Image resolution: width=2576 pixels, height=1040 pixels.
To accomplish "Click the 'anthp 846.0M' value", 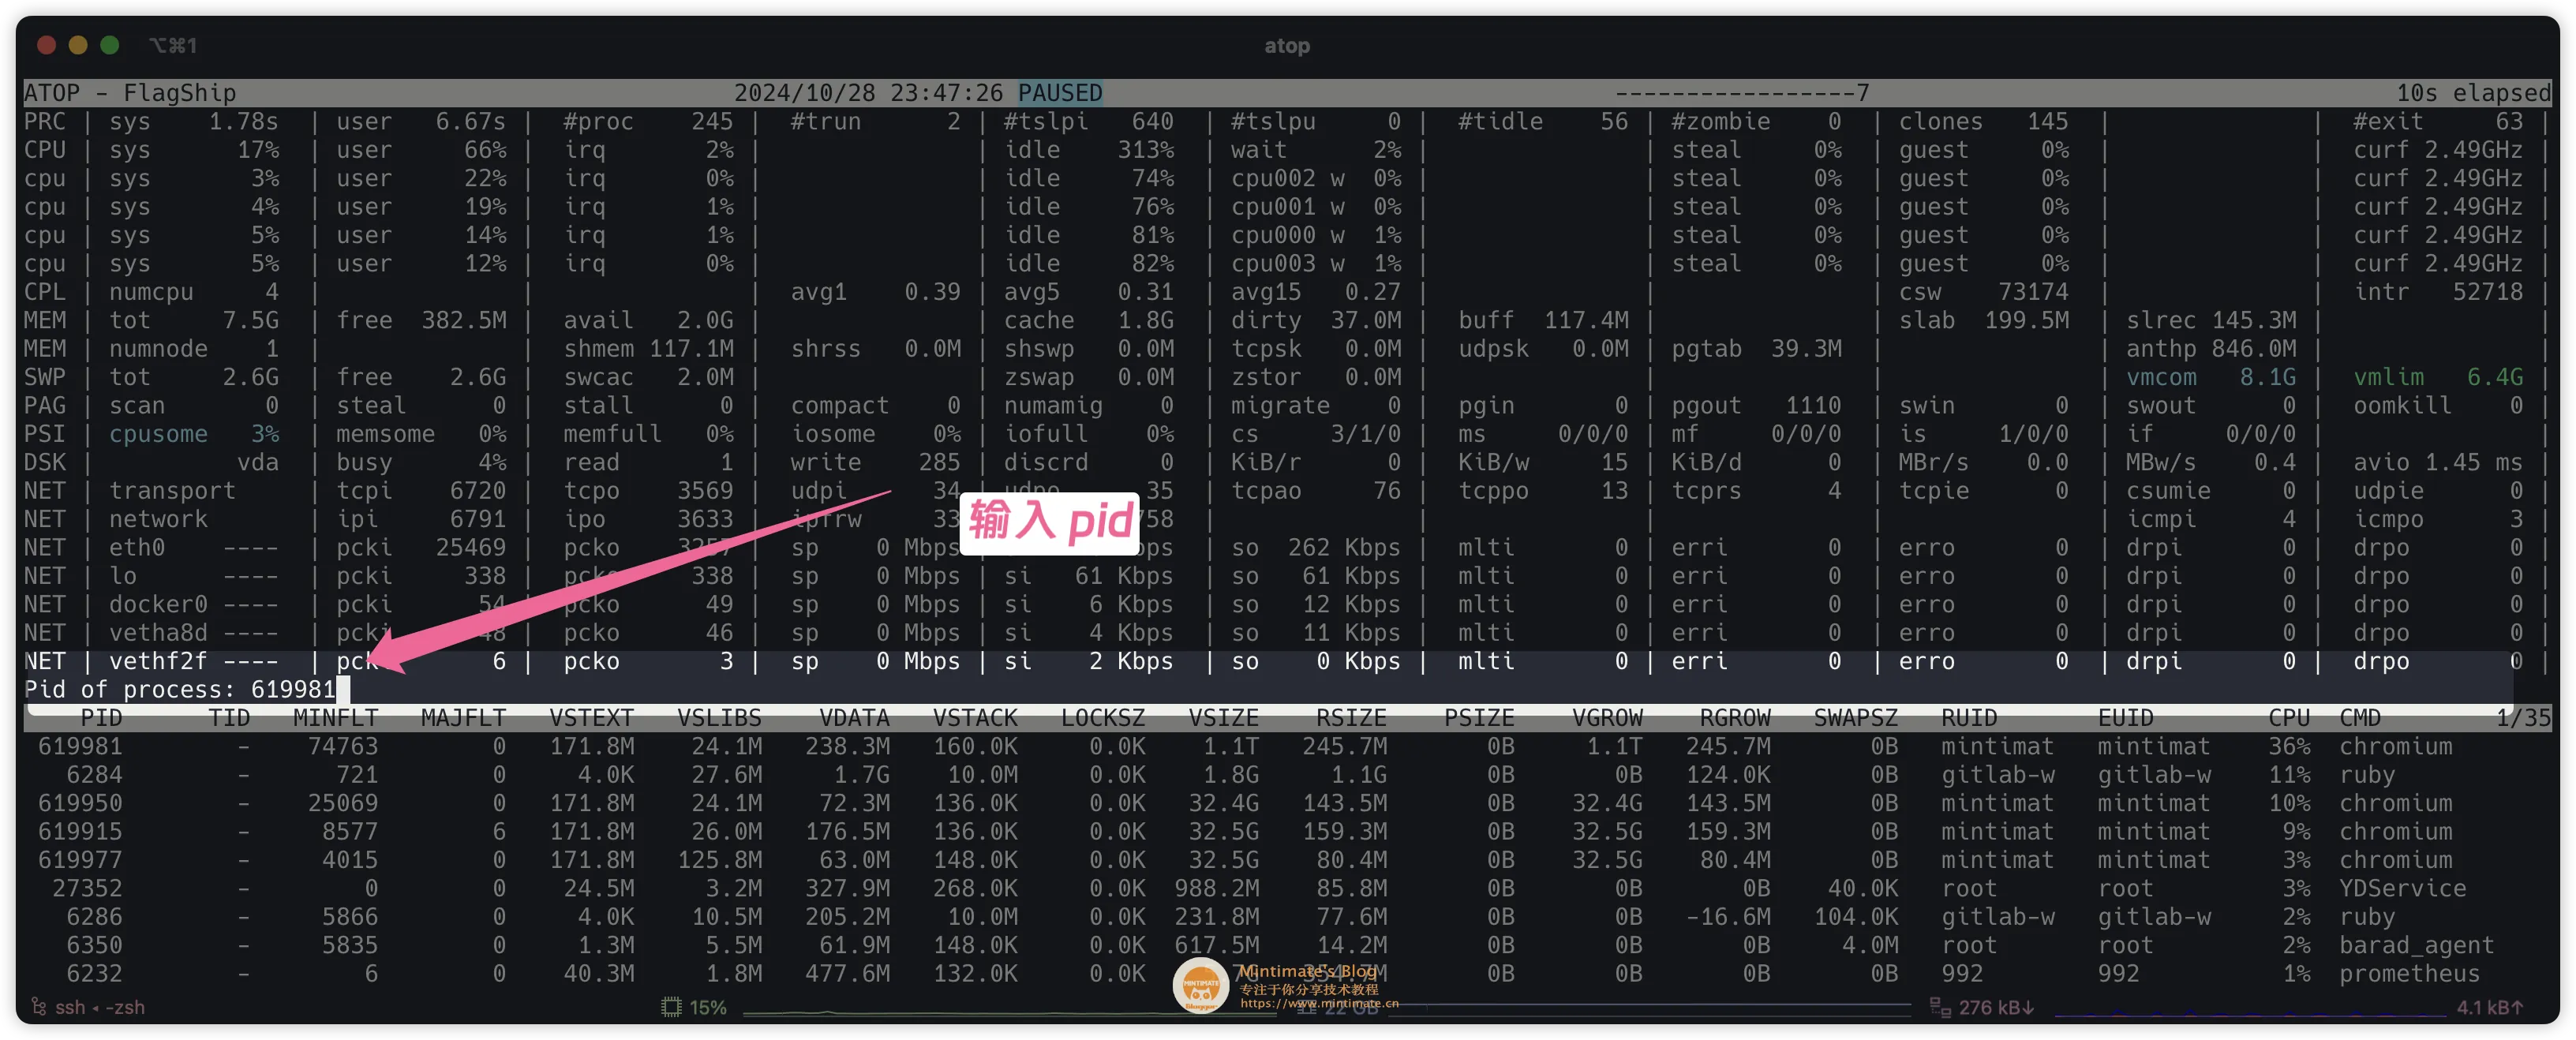I will point(2210,349).
